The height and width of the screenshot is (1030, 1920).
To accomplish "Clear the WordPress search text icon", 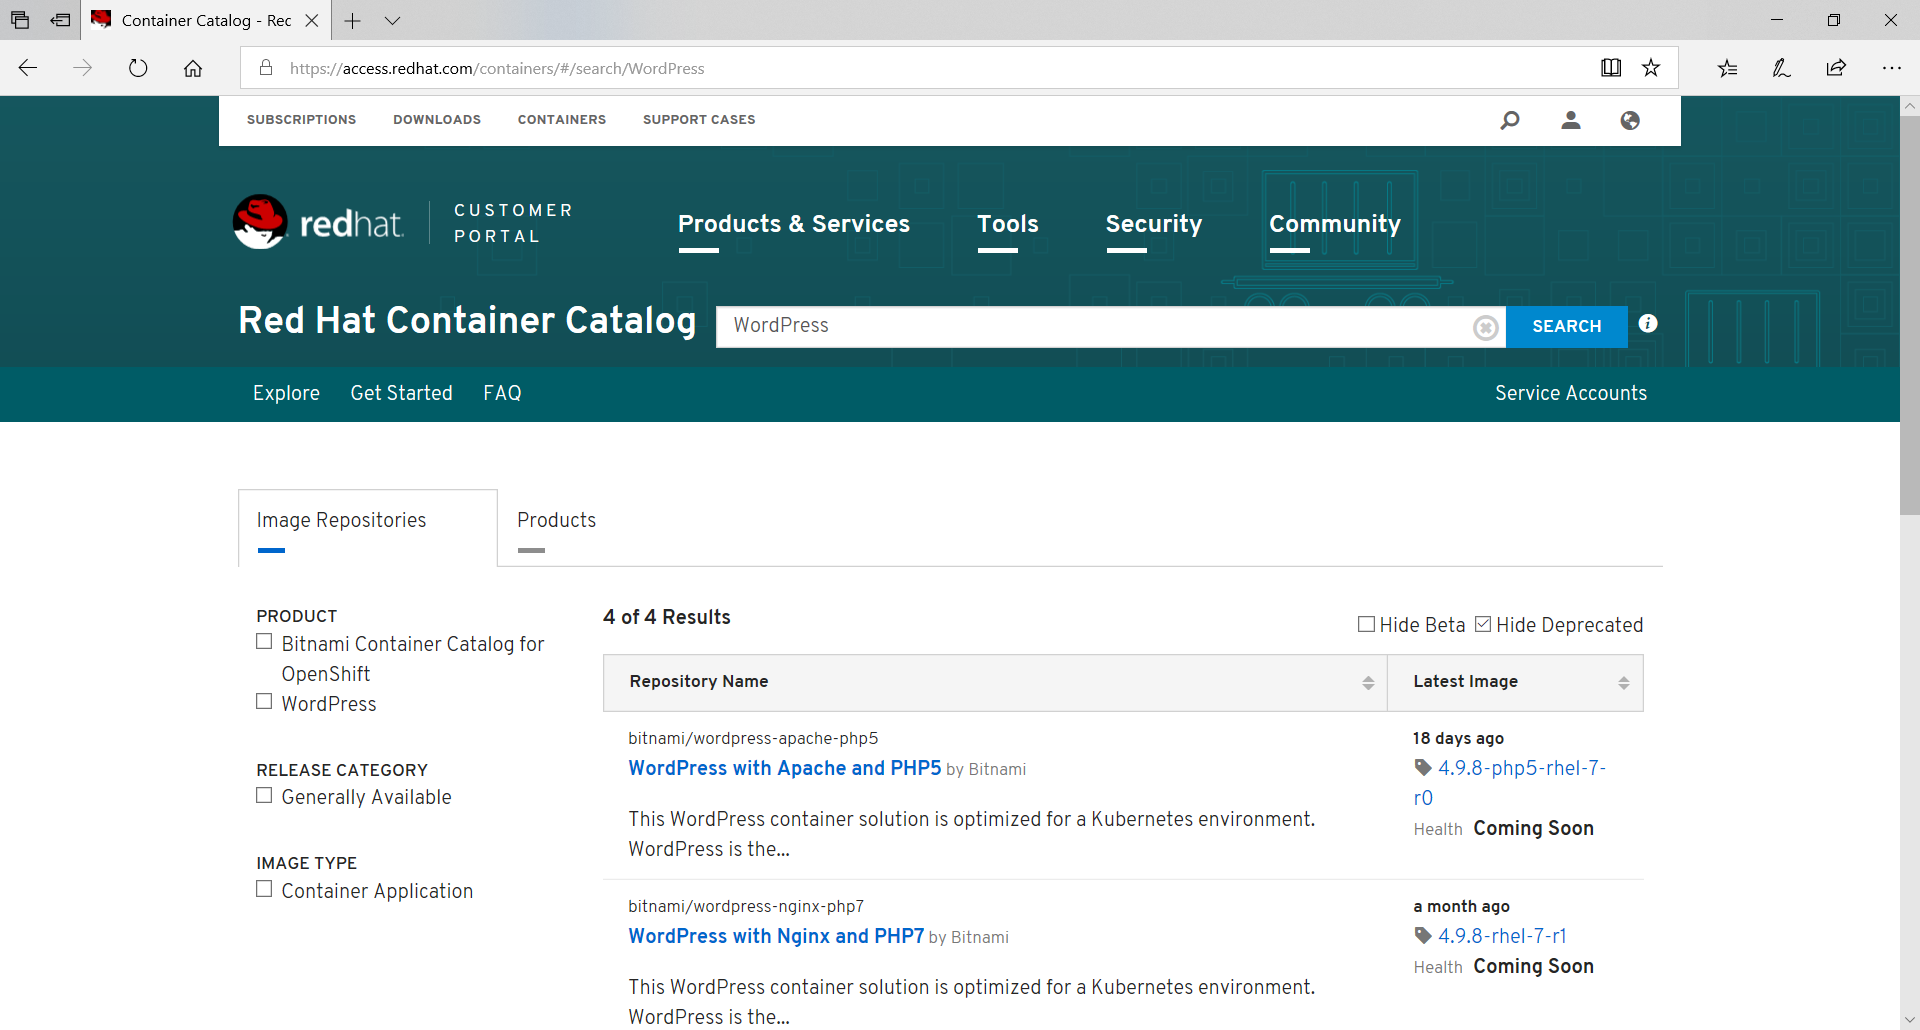I will click(x=1485, y=327).
